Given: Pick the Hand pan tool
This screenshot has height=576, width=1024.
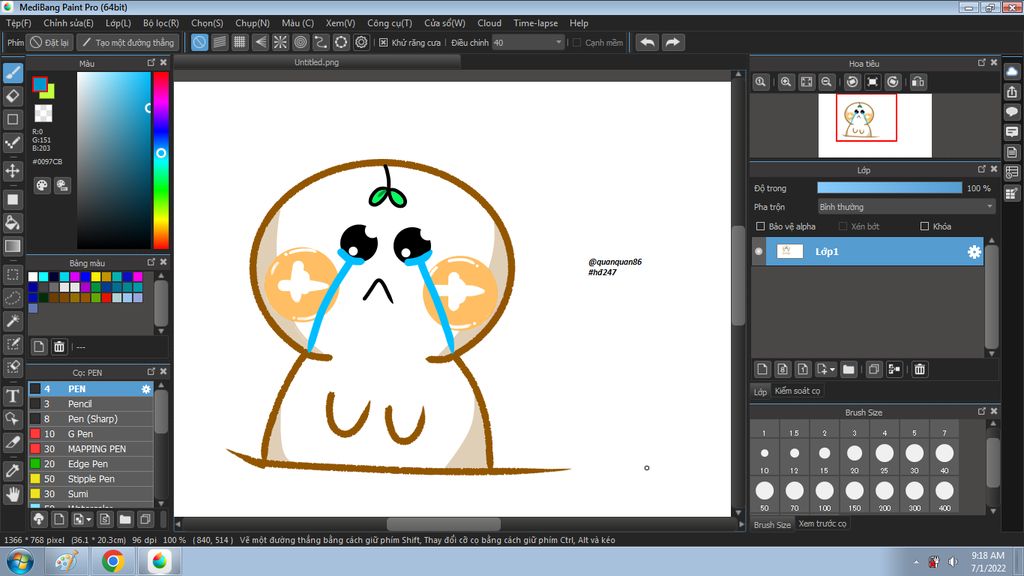Looking at the screenshot, I should point(13,493).
